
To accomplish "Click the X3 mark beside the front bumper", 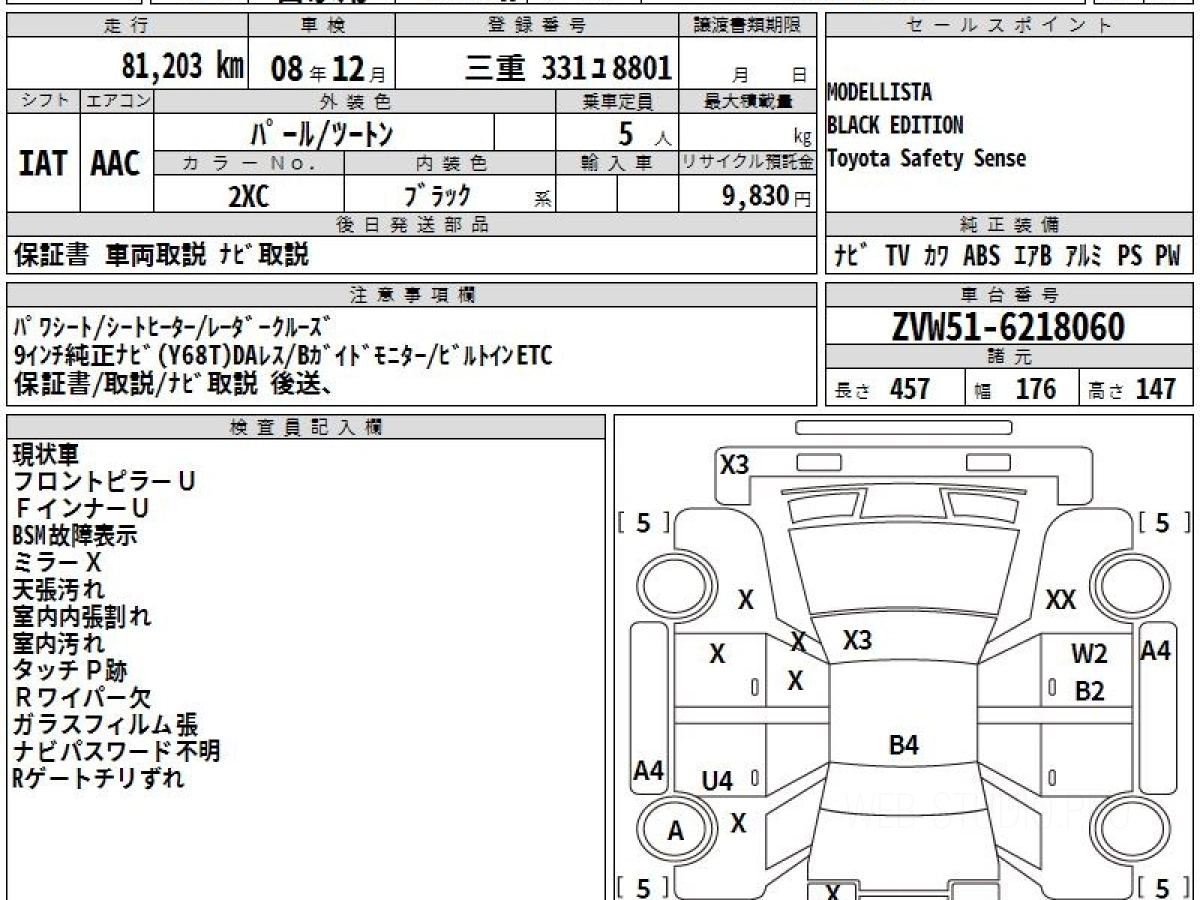I will tap(734, 464).
